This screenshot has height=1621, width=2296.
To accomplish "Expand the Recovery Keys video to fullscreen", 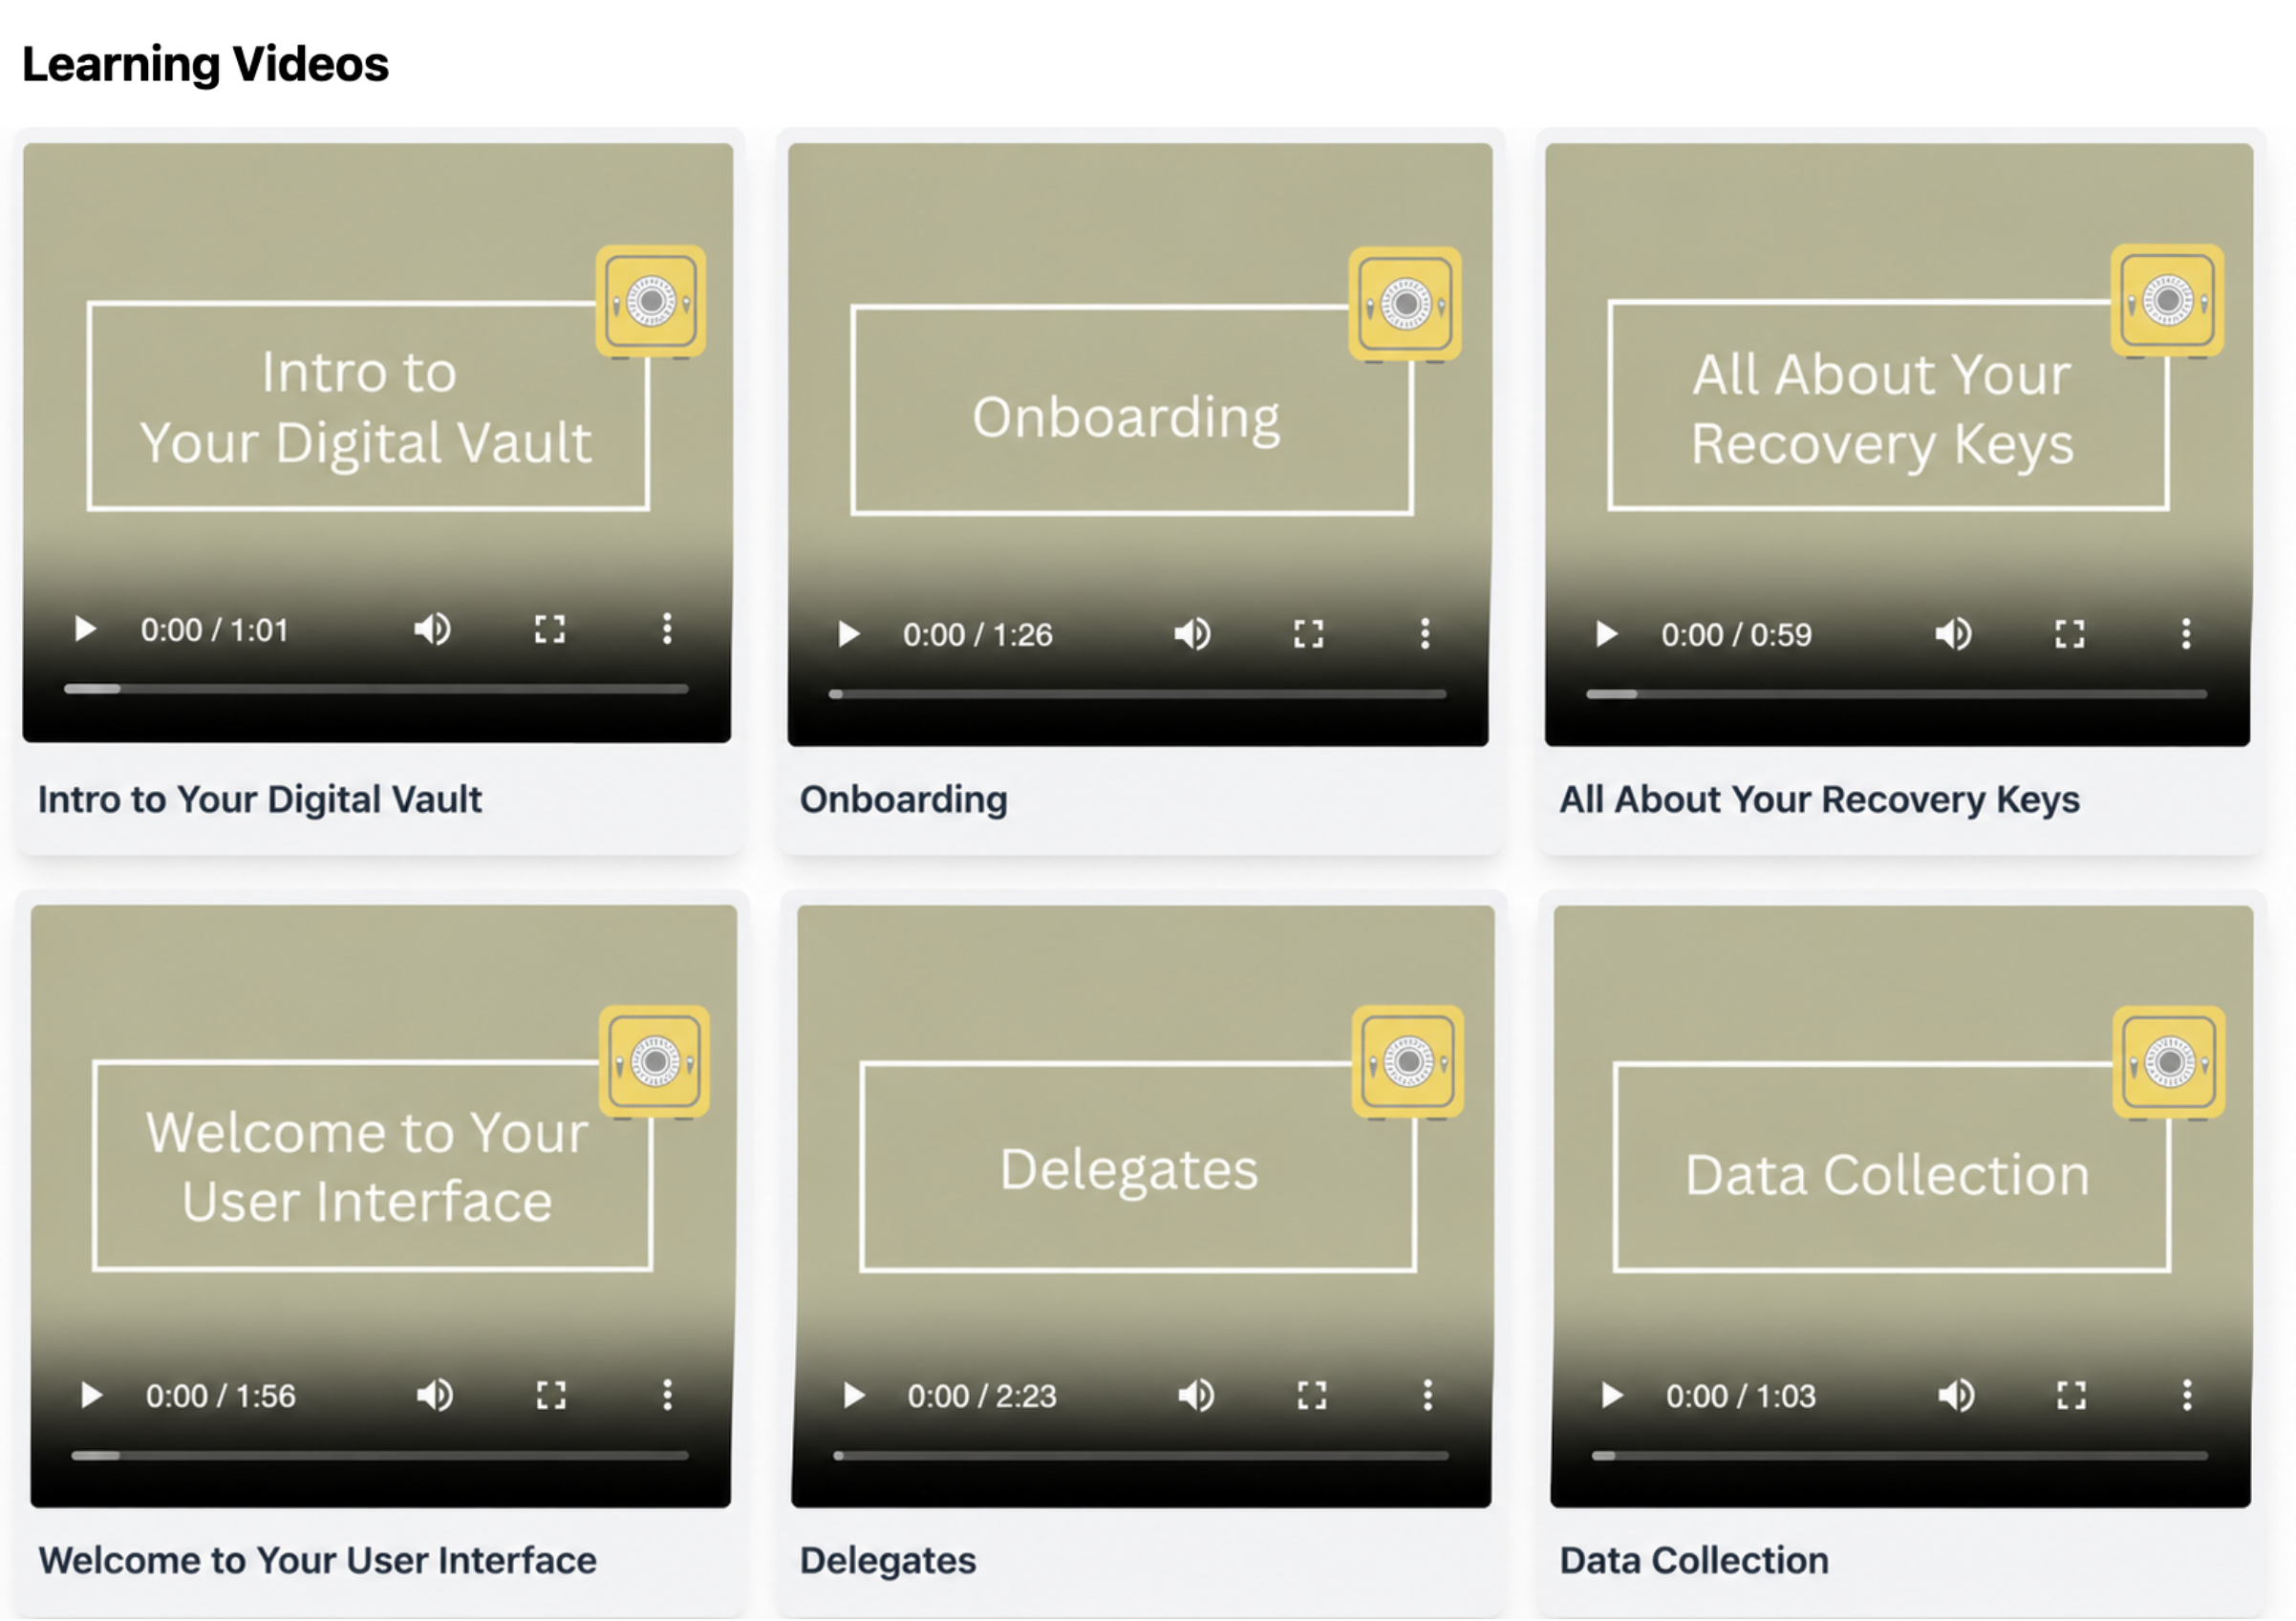I will pos(2070,634).
